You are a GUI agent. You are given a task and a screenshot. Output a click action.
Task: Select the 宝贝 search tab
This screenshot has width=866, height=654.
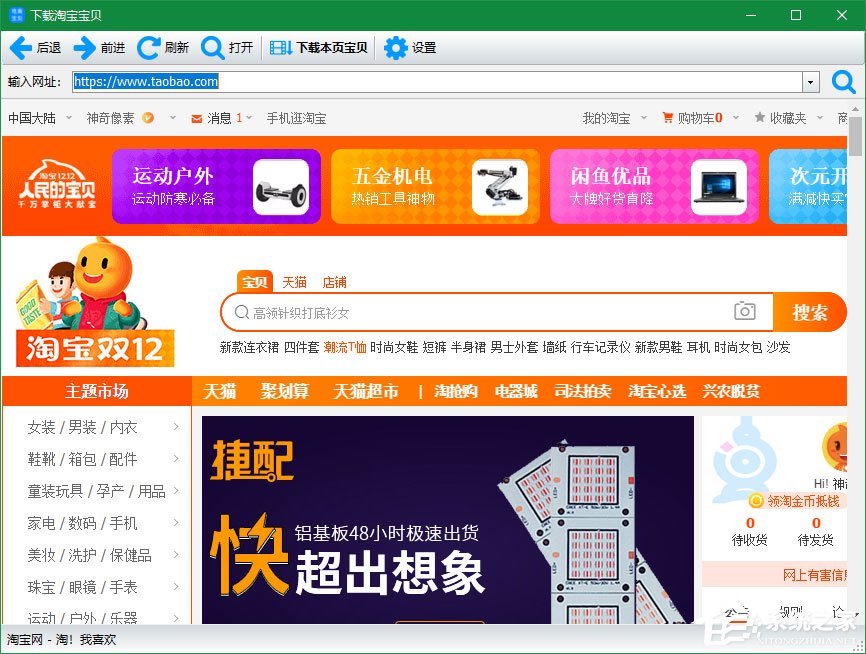[x=255, y=282]
